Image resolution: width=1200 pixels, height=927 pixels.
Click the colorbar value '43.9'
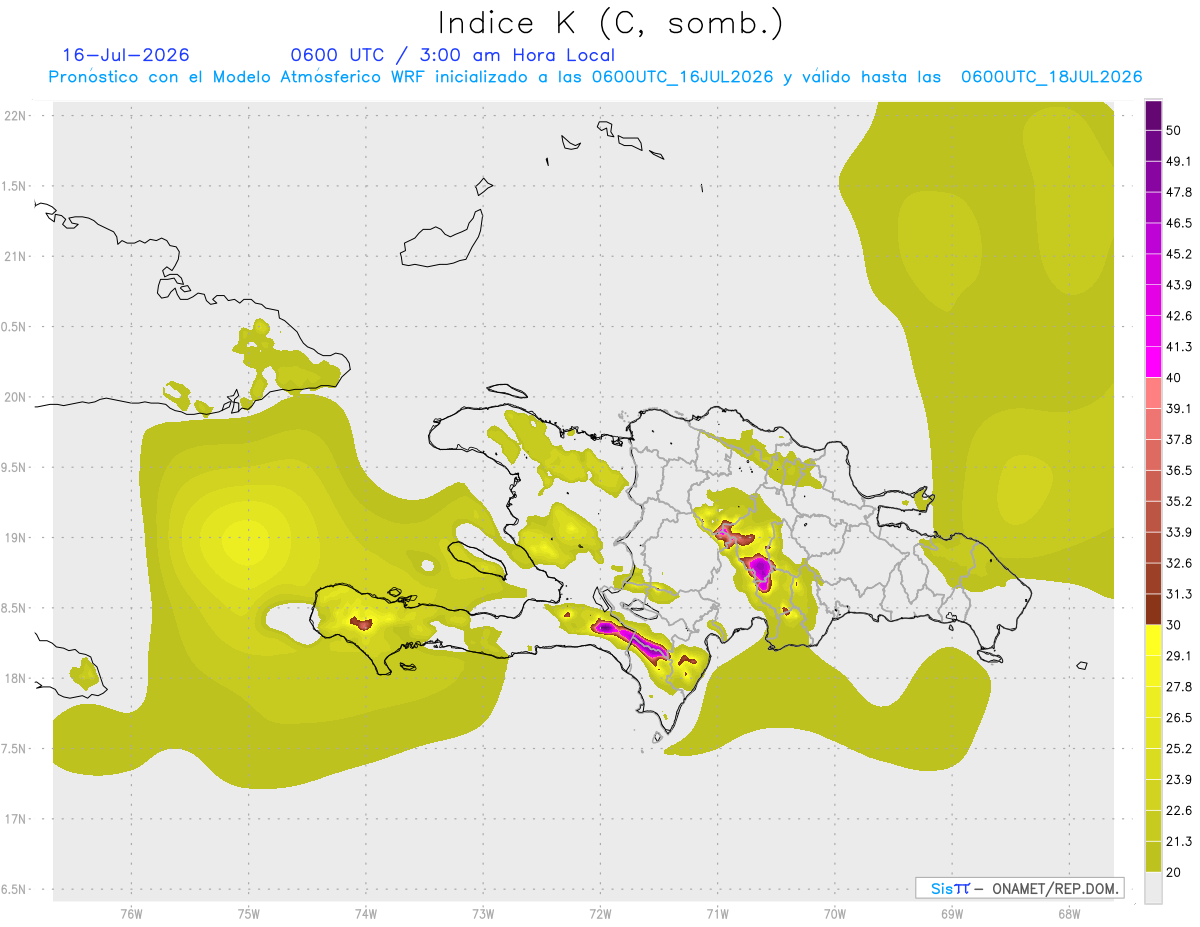[x=1179, y=285]
